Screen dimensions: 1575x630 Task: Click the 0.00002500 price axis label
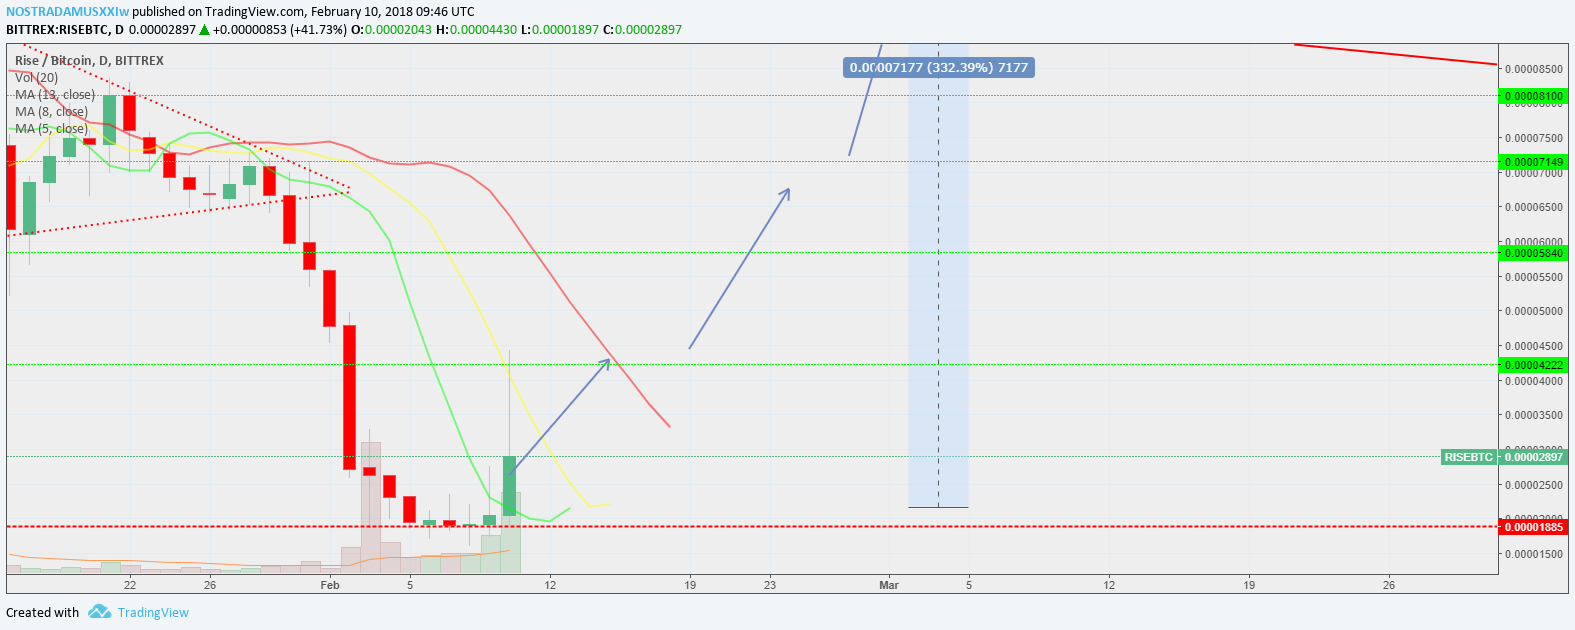click(x=1534, y=485)
